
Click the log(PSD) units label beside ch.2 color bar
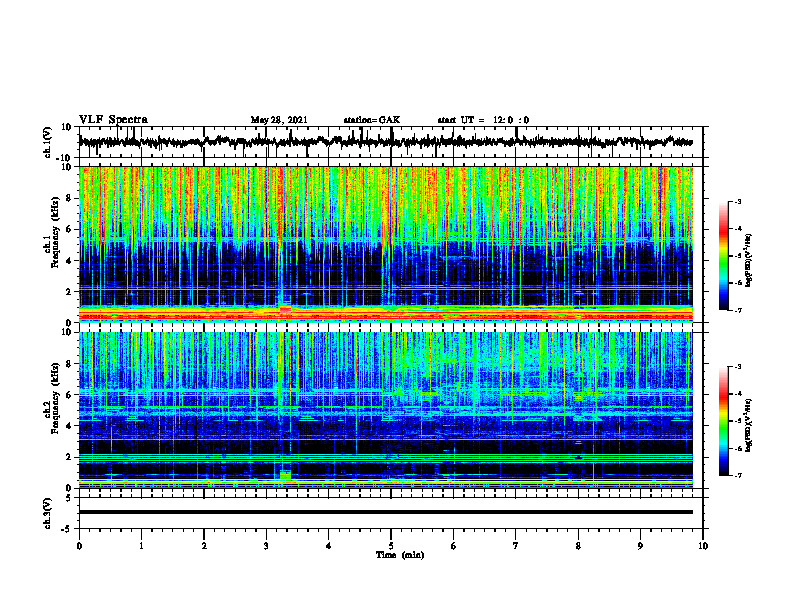click(x=750, y=424)
